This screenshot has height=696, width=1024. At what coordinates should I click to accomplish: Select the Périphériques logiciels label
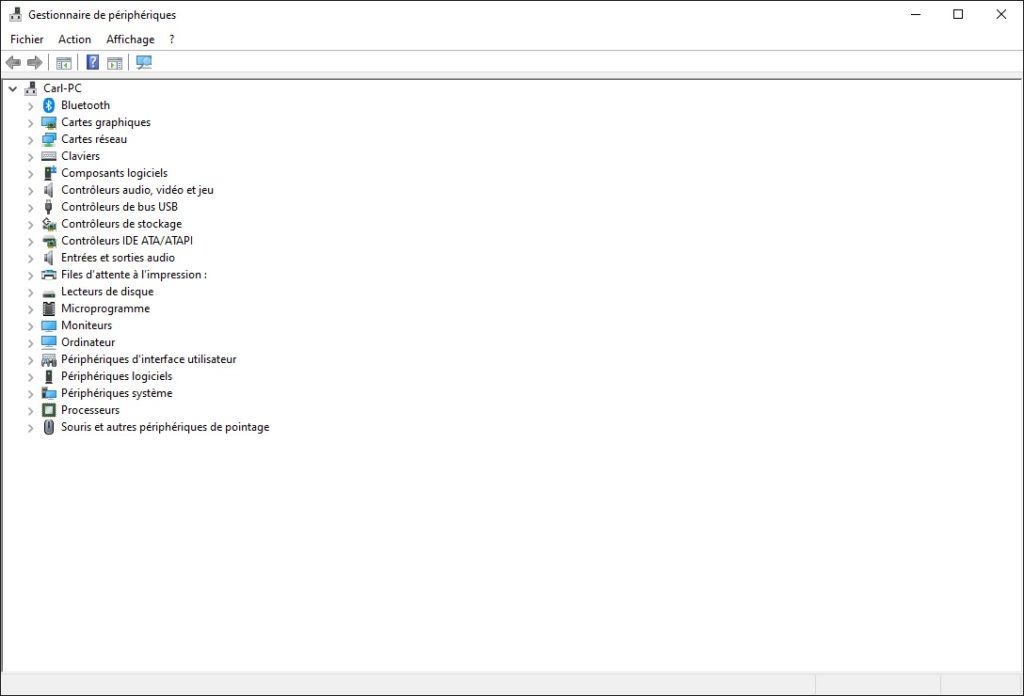pos(117,376)
